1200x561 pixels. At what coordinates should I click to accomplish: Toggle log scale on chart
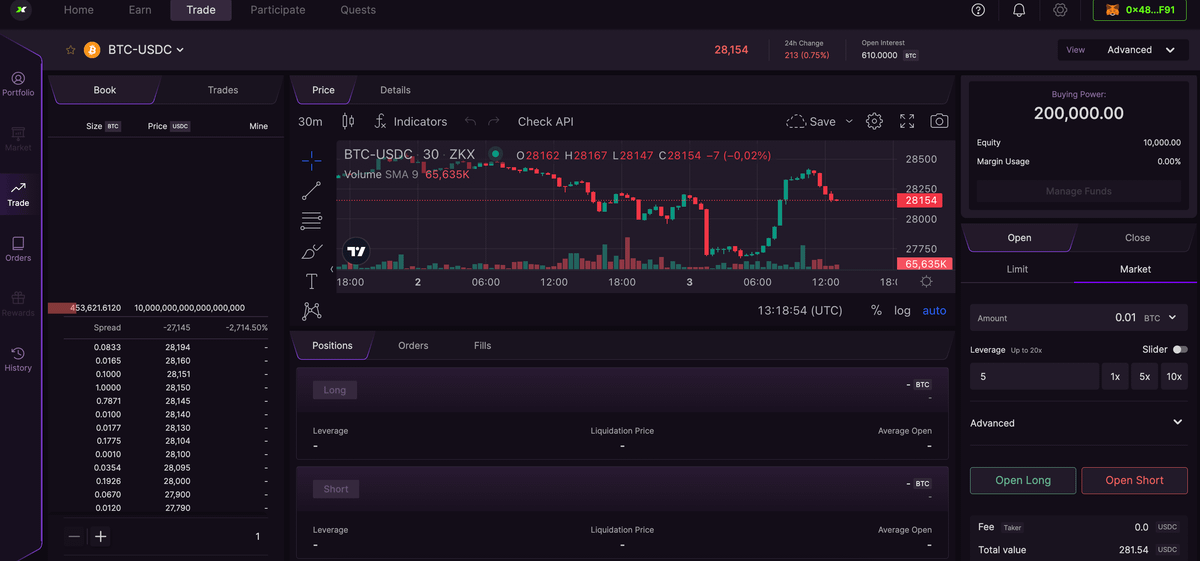(902, 310)
